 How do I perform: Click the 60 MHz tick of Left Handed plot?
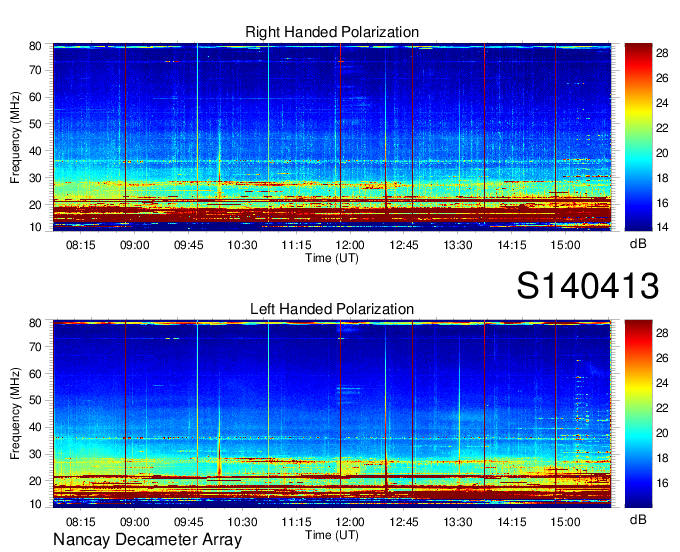(x=35, y=374)
